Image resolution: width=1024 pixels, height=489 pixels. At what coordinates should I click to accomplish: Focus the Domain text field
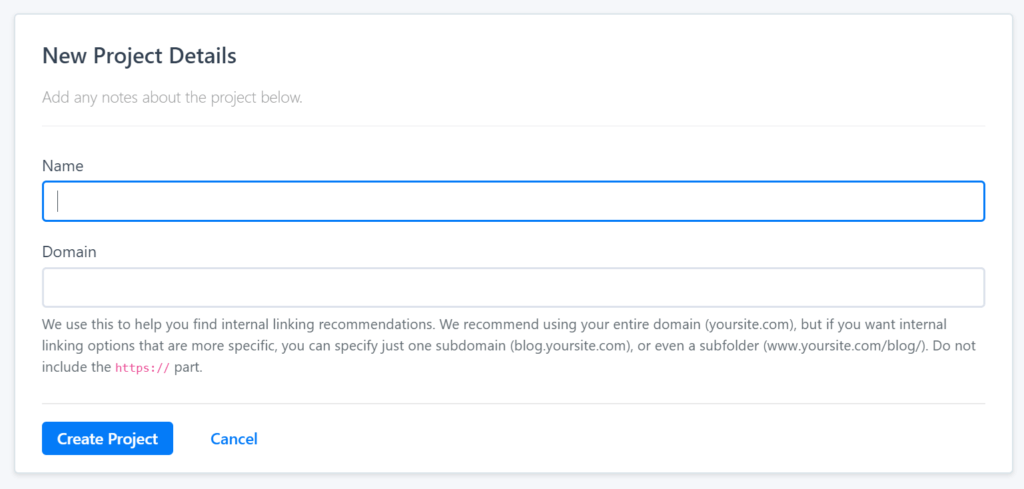point(513,288)
